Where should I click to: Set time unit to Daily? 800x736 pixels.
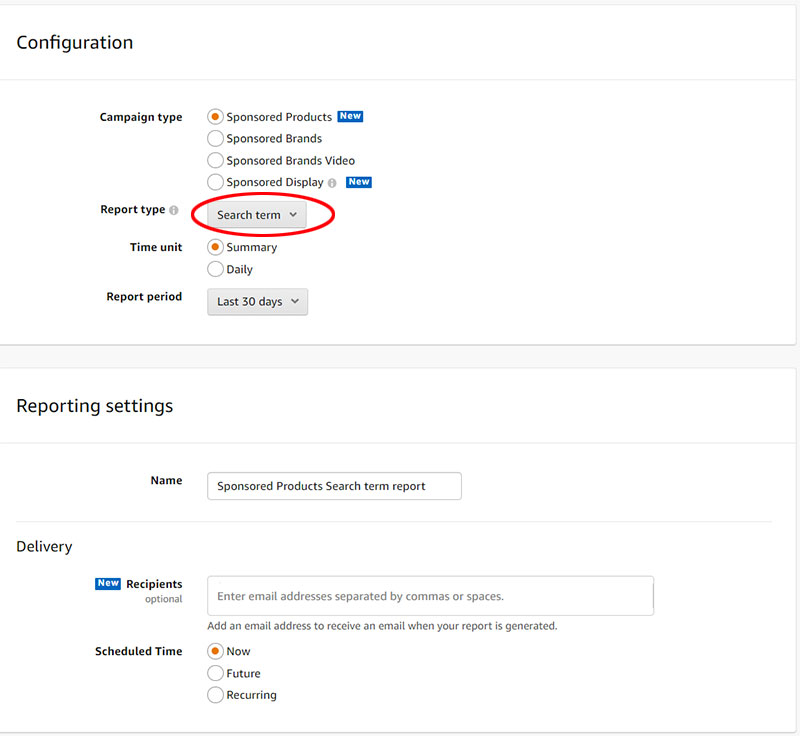pos(215,269)
